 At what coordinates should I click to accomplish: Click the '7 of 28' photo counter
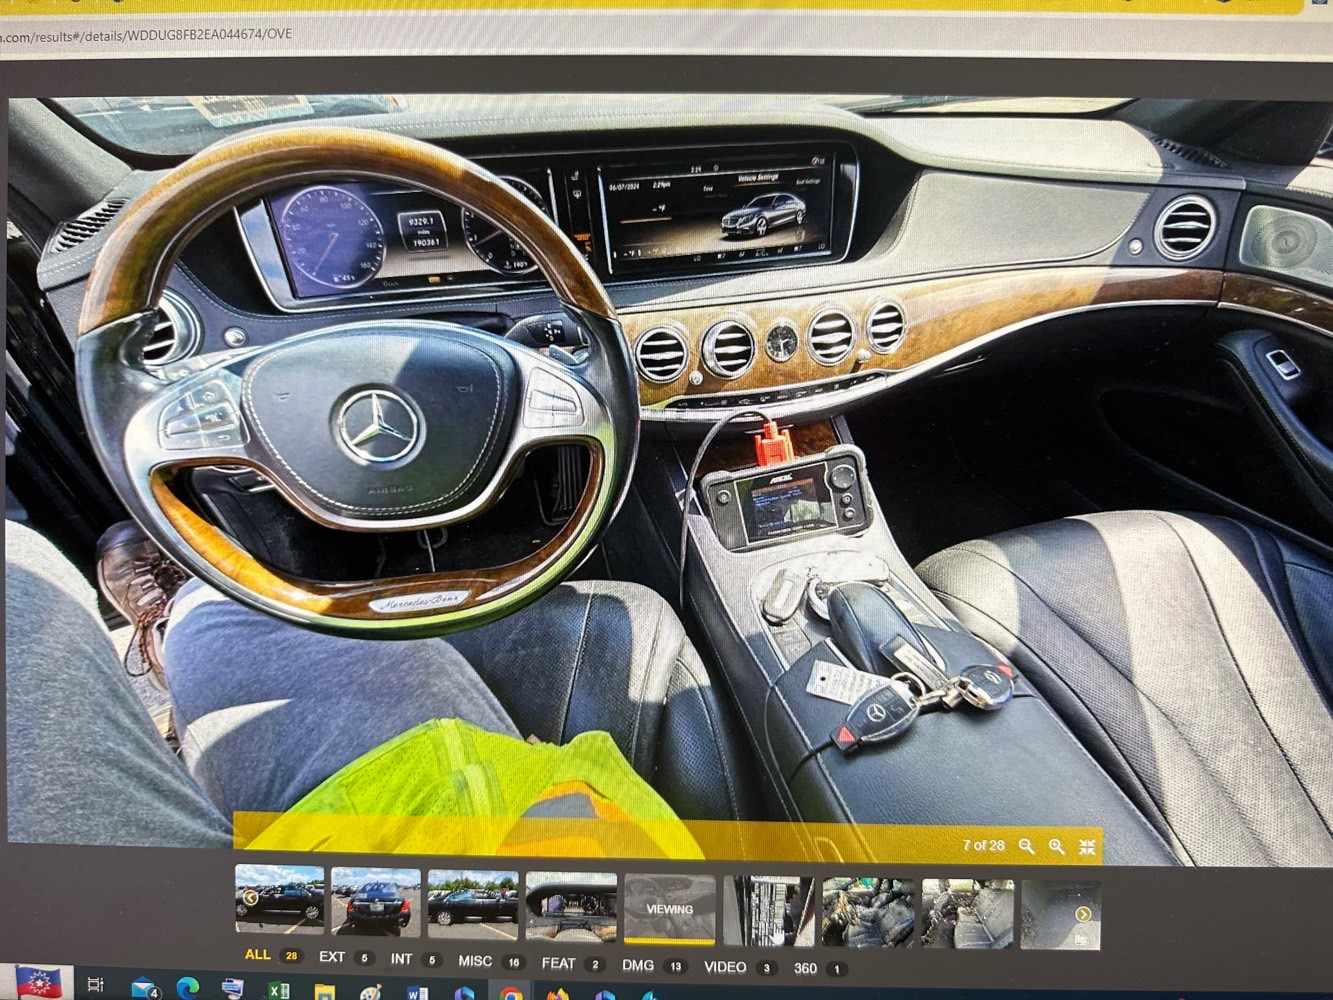(x=983, y=846)
